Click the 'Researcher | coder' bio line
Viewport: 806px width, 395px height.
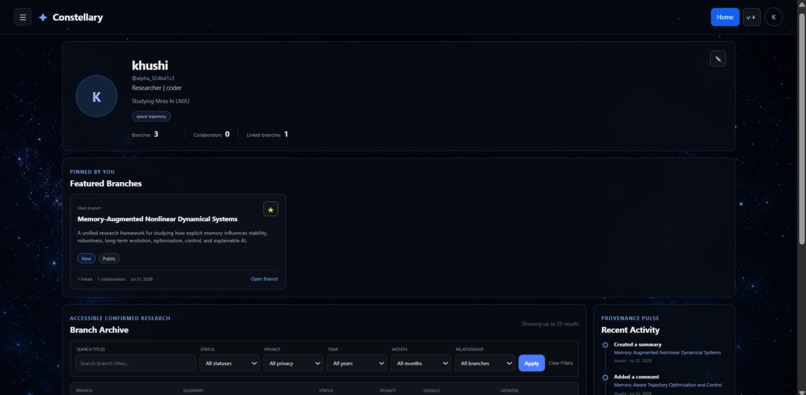coord(156,88)
